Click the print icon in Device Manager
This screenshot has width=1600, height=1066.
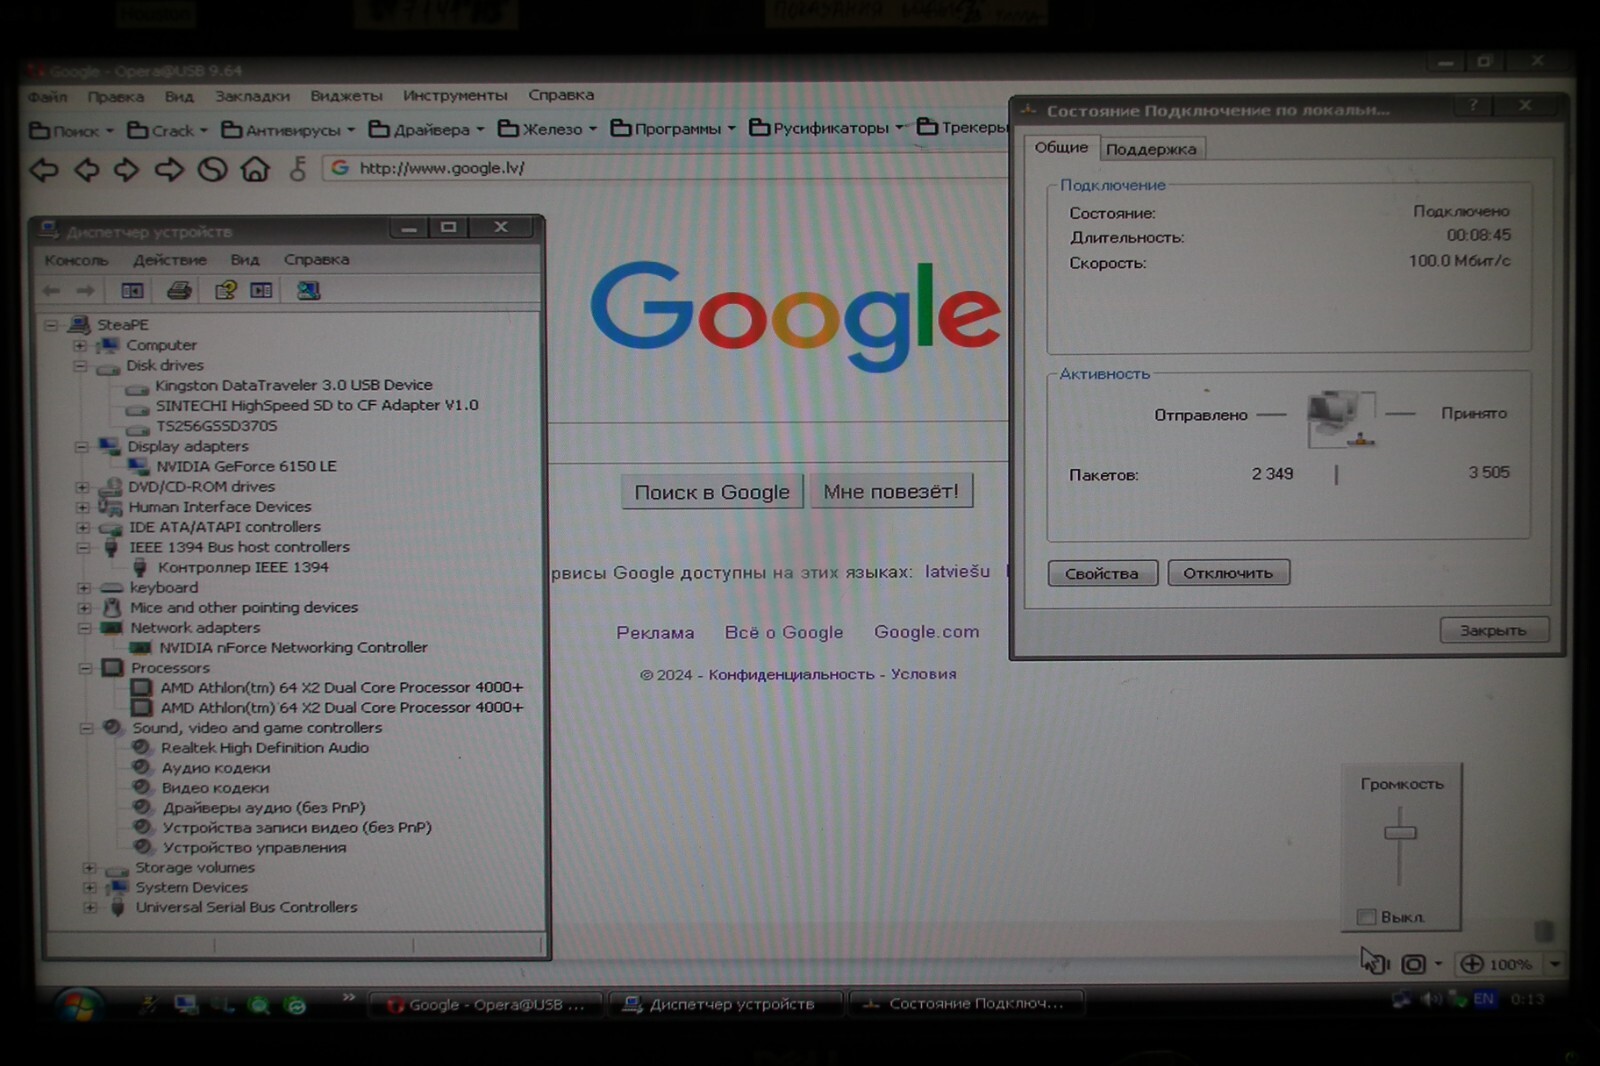[x=179, y=291]
